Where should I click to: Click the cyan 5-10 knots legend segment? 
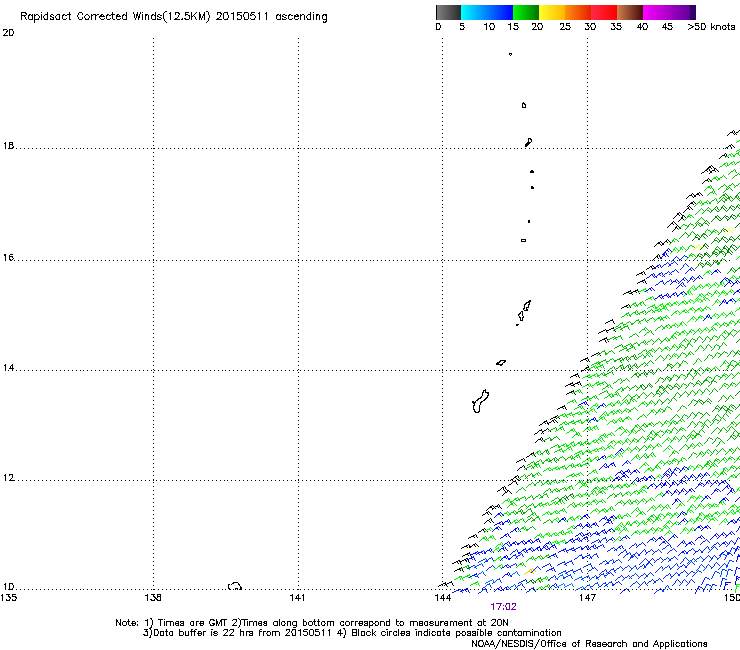coord(474,12)
